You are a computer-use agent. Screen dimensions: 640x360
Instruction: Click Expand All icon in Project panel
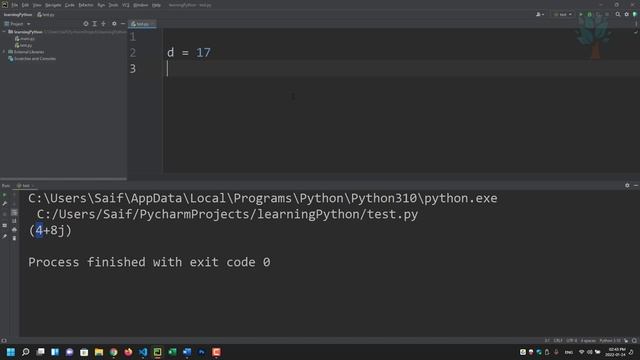(x=95, y=24)
